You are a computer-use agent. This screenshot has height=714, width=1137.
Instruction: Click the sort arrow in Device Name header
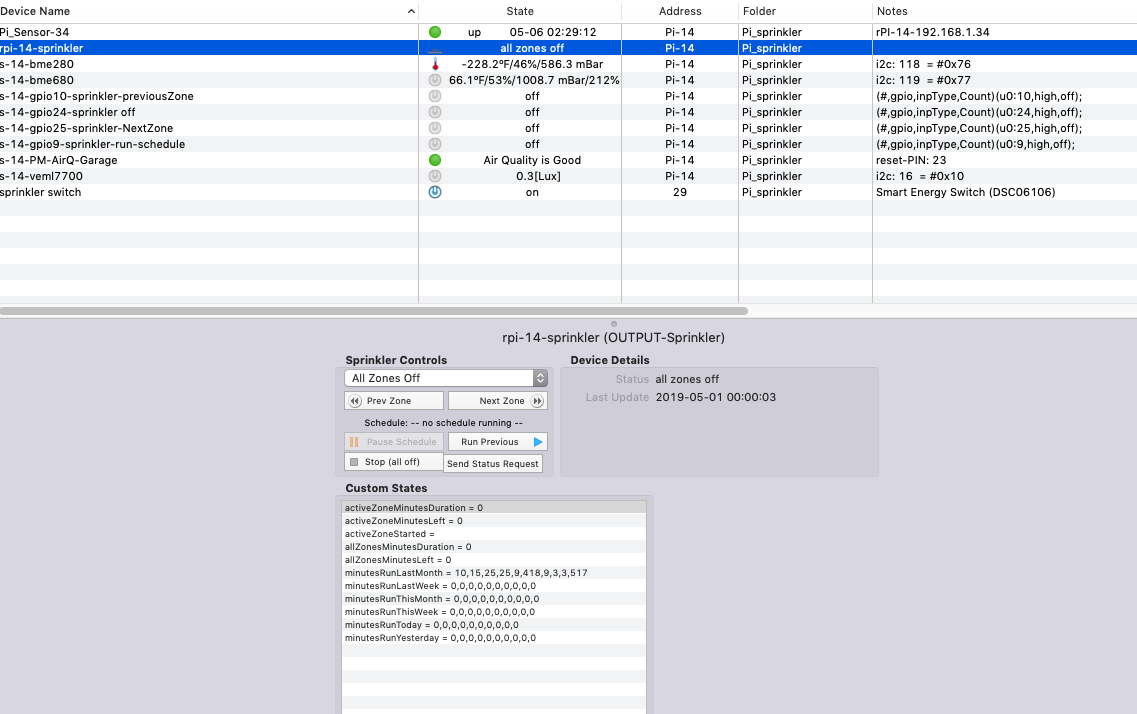411,11
